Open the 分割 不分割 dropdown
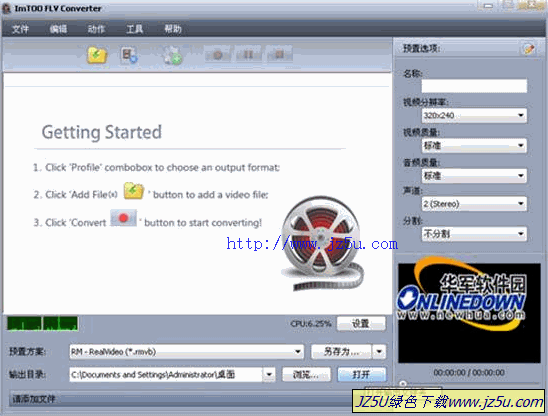Image resolution: width=548 pixels, height=416 pixels. point(474,234)
